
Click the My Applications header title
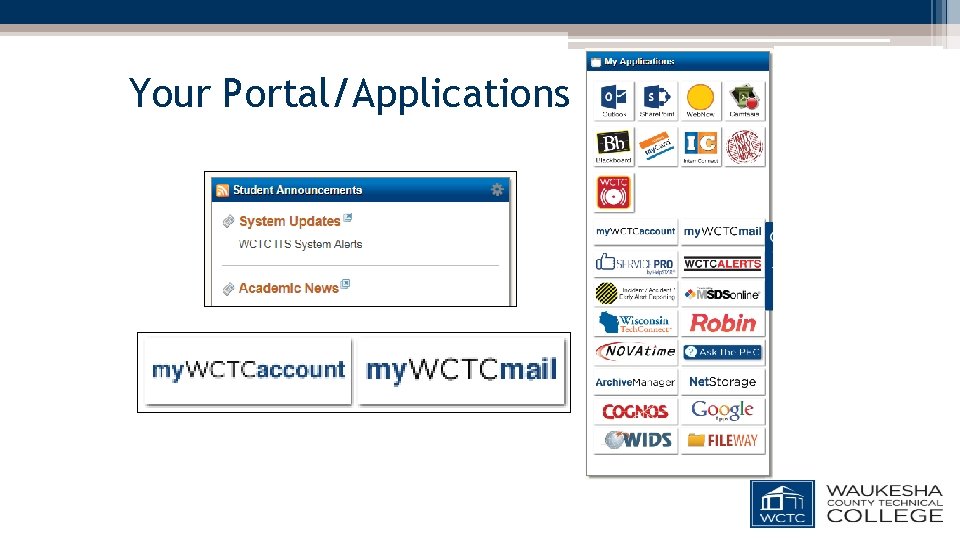pos(639,61)
